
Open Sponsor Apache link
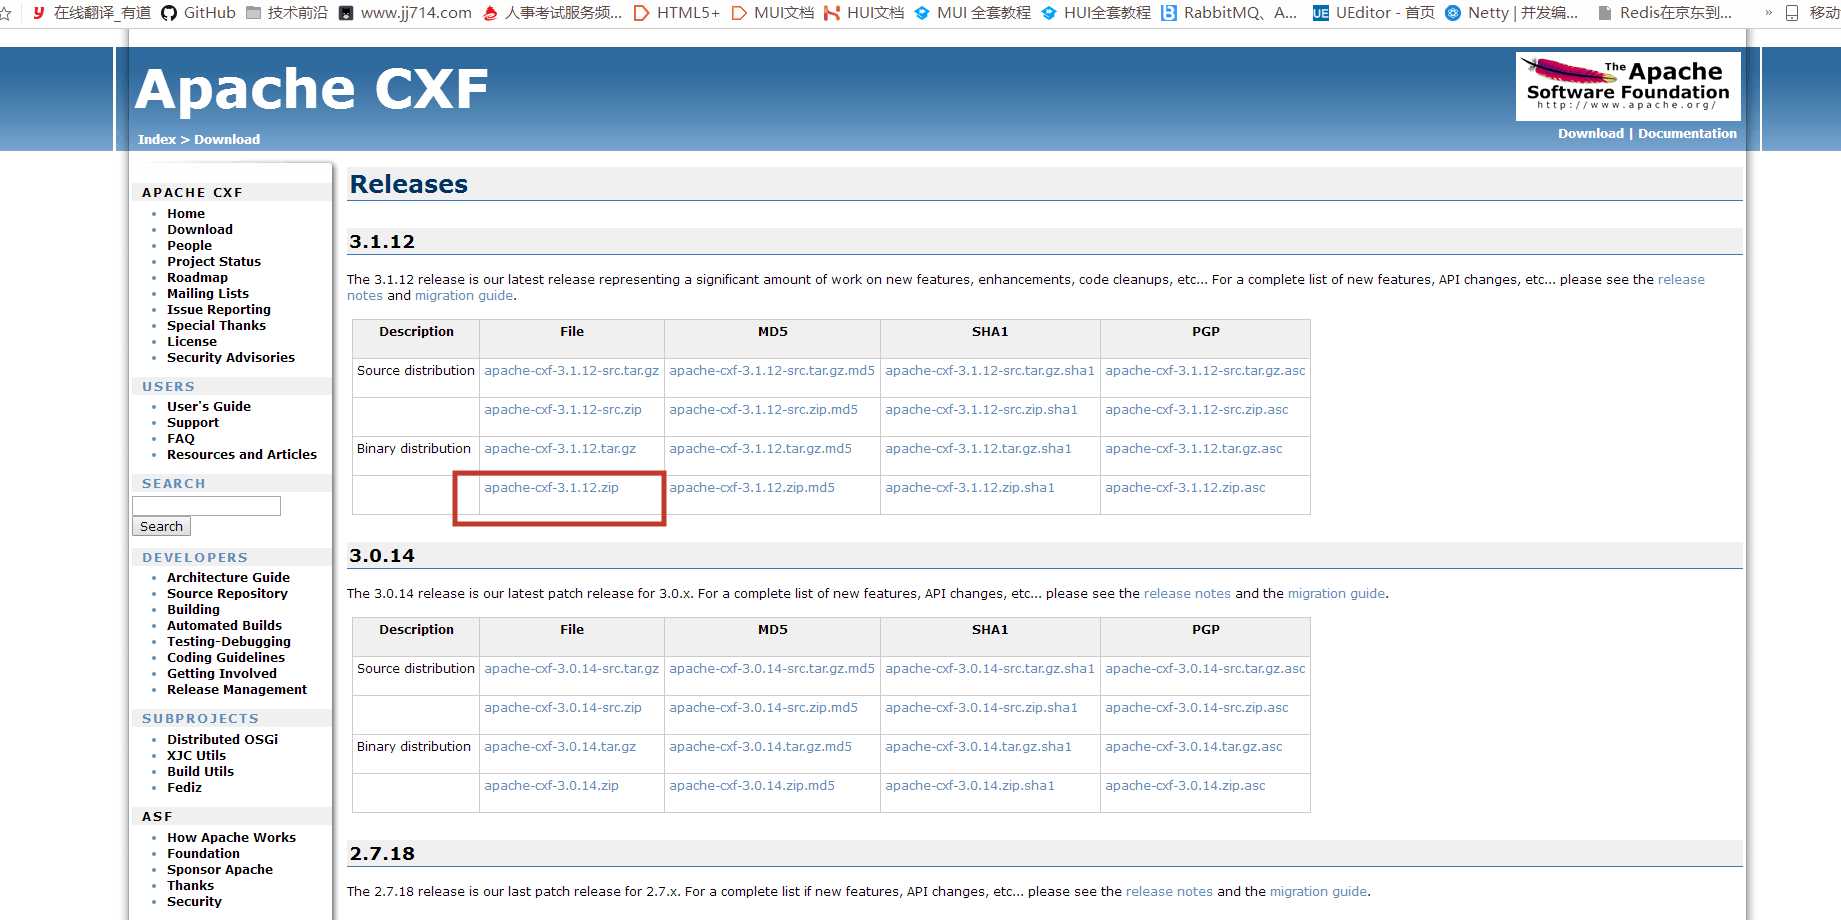click(220, 869)
